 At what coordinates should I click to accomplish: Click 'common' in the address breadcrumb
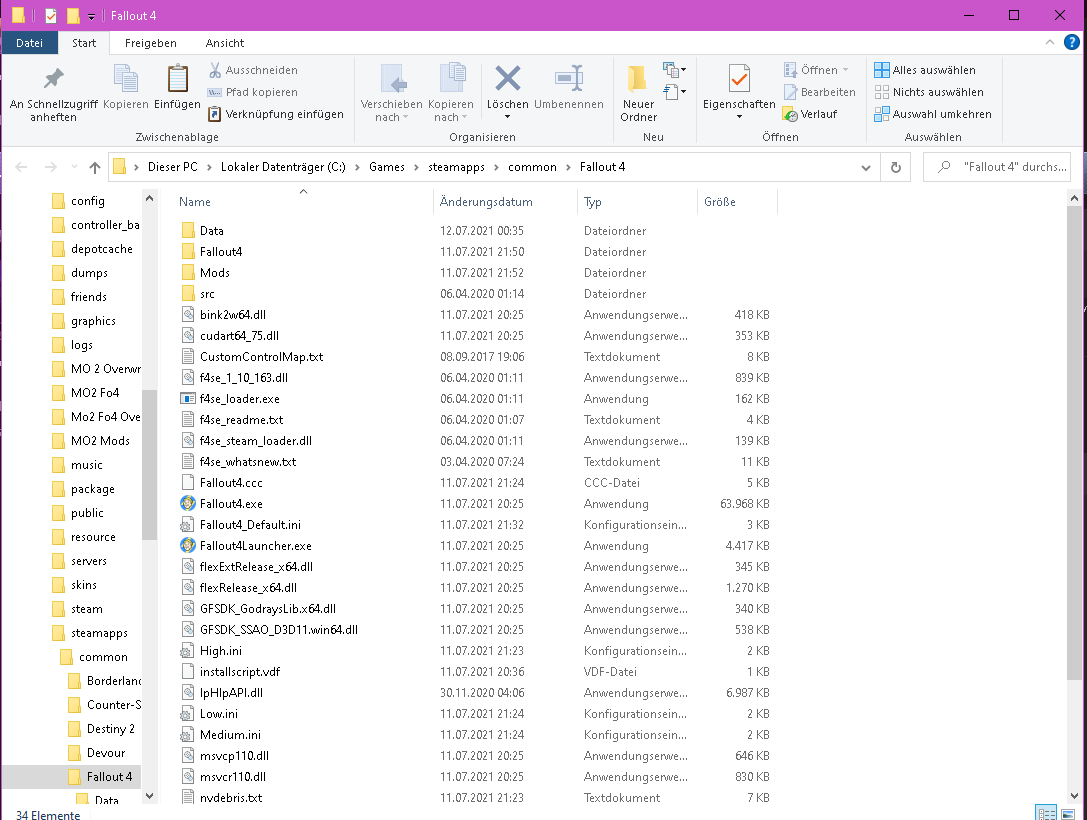click(532, 167)
